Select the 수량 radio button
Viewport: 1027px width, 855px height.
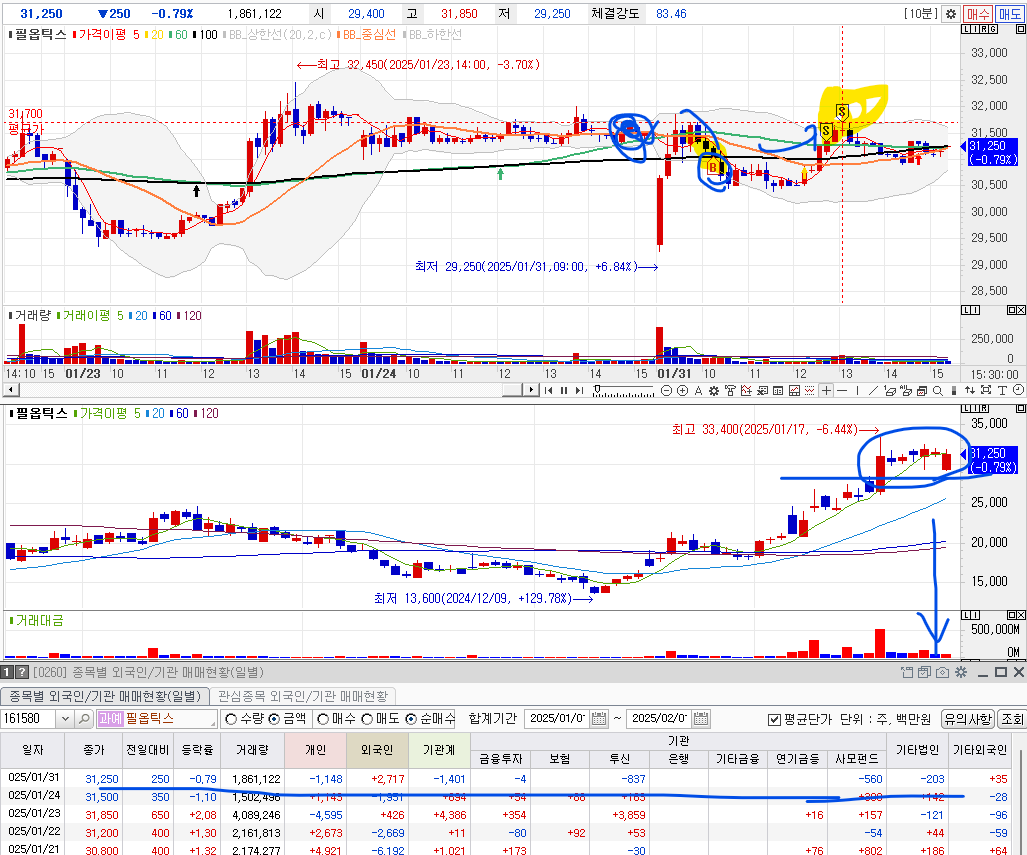coord(231,719)
